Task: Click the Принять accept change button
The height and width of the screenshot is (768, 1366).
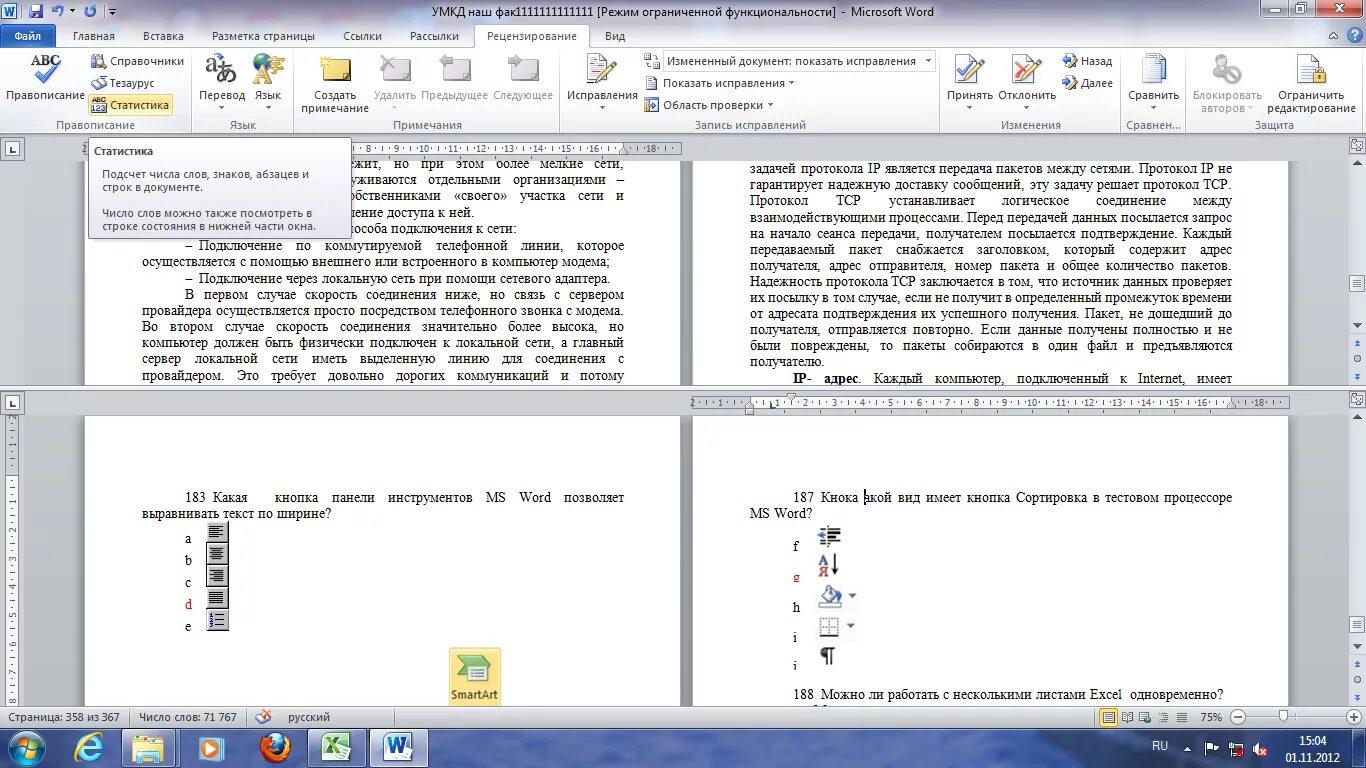Action: point(970,84)
